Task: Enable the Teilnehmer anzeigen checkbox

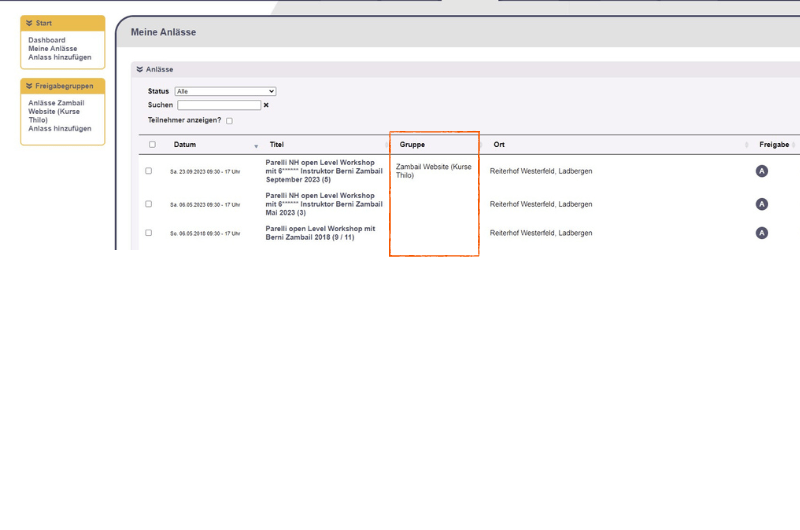Action: point(229,121)
